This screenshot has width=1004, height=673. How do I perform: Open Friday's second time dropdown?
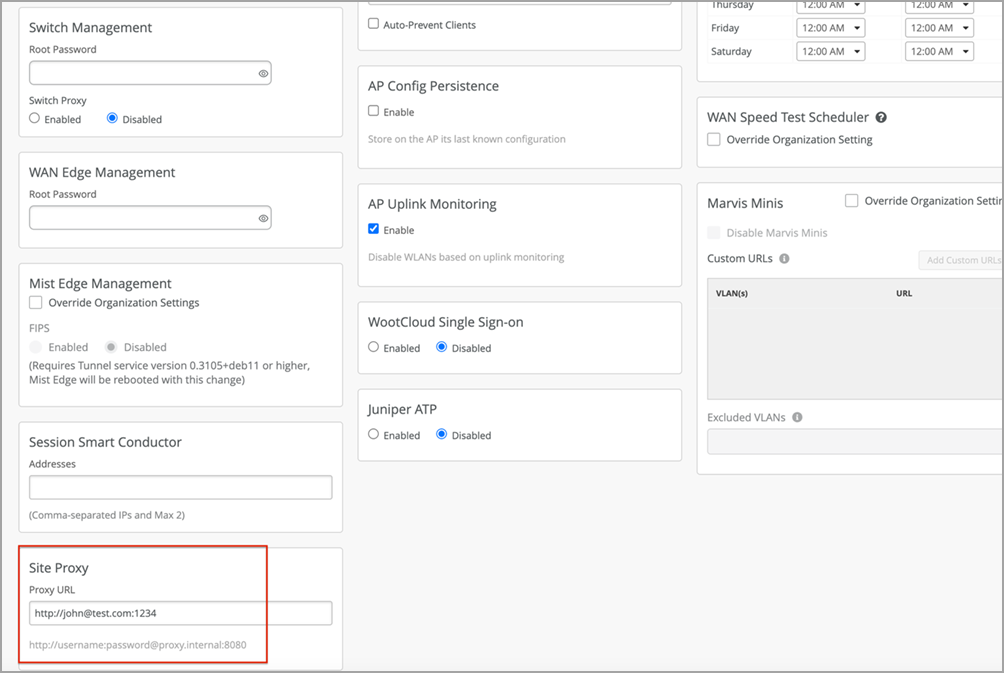pos(939,29)
